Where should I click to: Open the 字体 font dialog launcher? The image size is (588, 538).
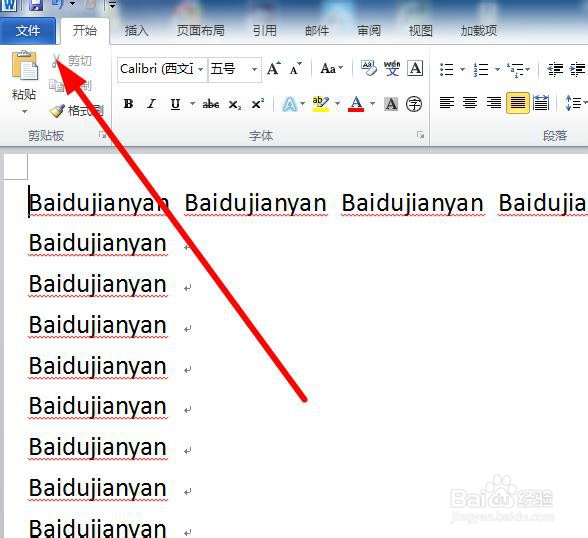420,135
